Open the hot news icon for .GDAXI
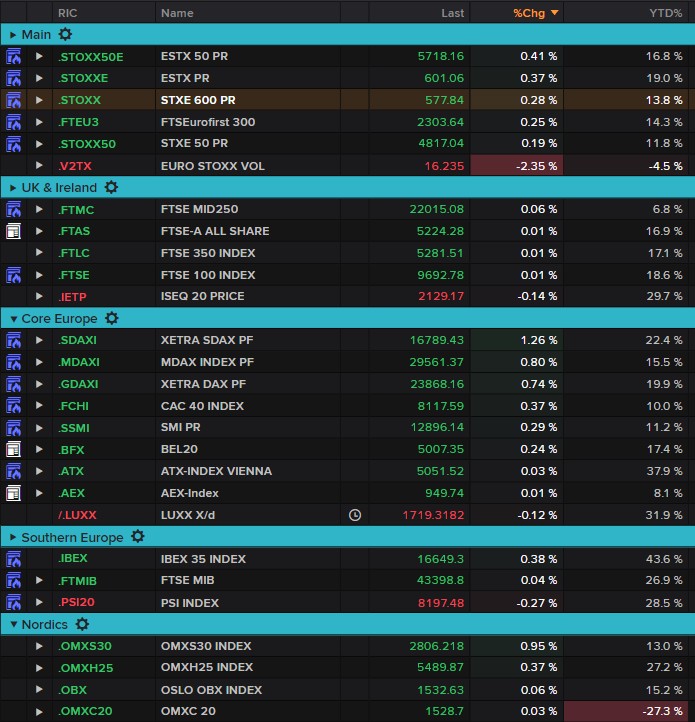Viewport: 695px width, 722px height. 14,384
